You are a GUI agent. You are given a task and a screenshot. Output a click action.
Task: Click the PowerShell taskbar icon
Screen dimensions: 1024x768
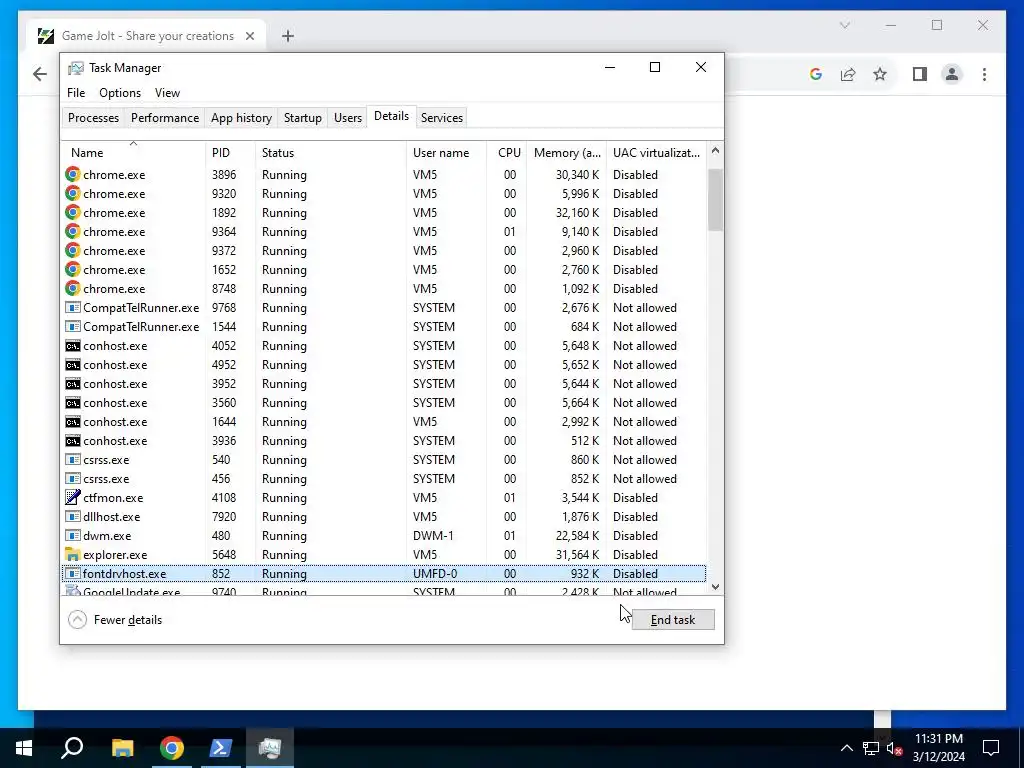tap(221, 748)
